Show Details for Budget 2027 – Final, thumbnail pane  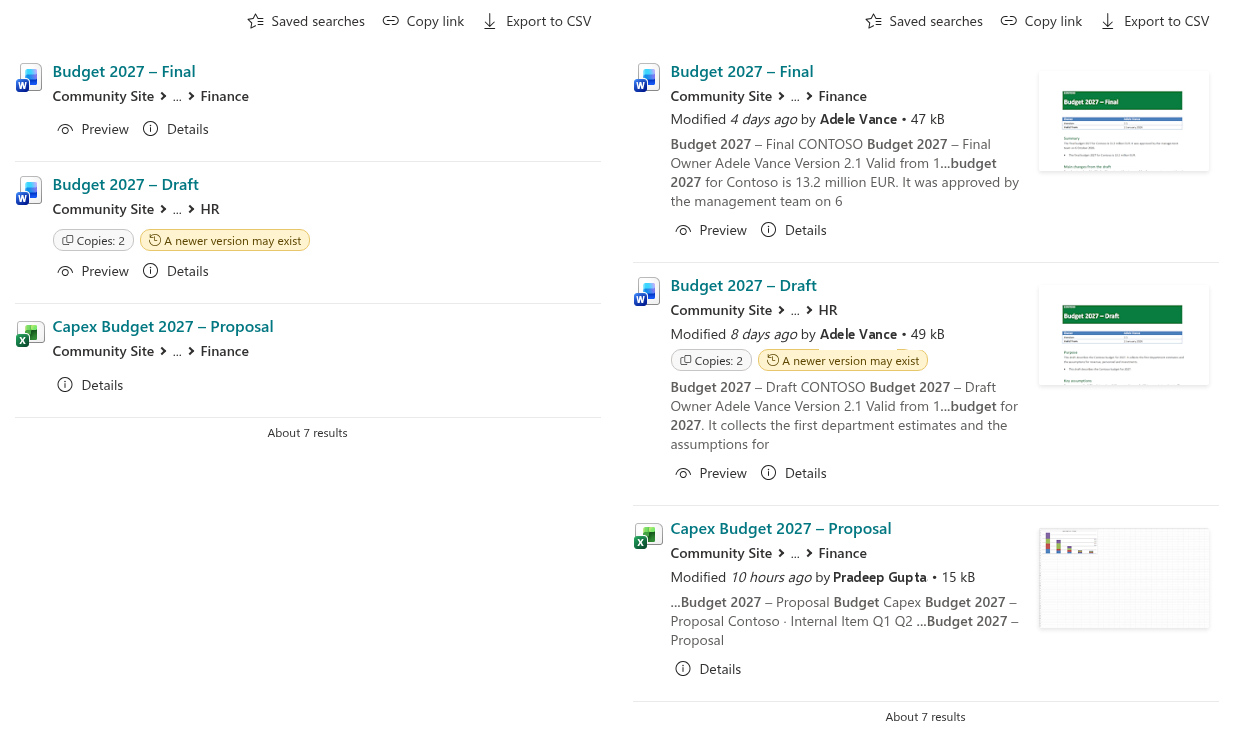click(x=794, y=230)
